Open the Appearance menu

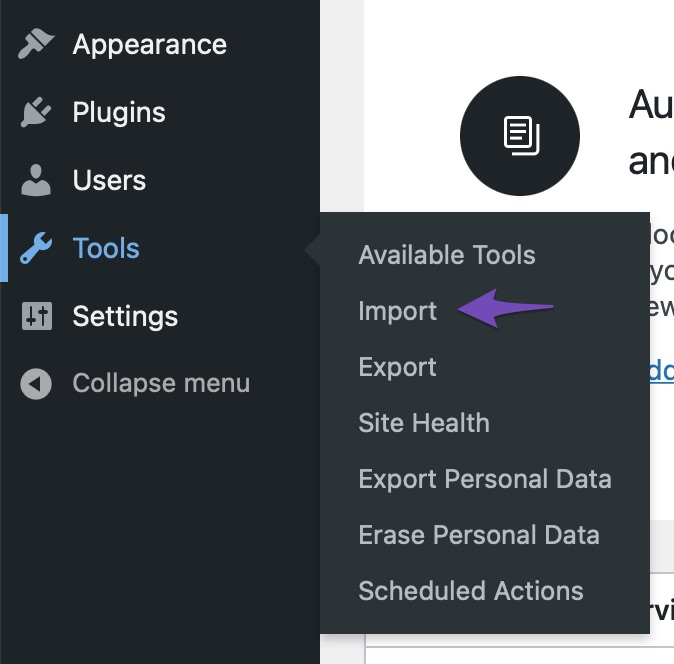point(150,44)
